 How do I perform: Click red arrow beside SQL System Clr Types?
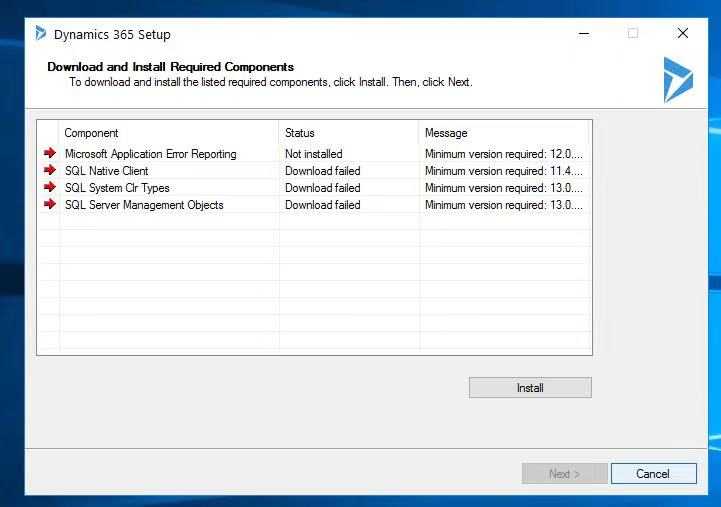coord(50,187)
